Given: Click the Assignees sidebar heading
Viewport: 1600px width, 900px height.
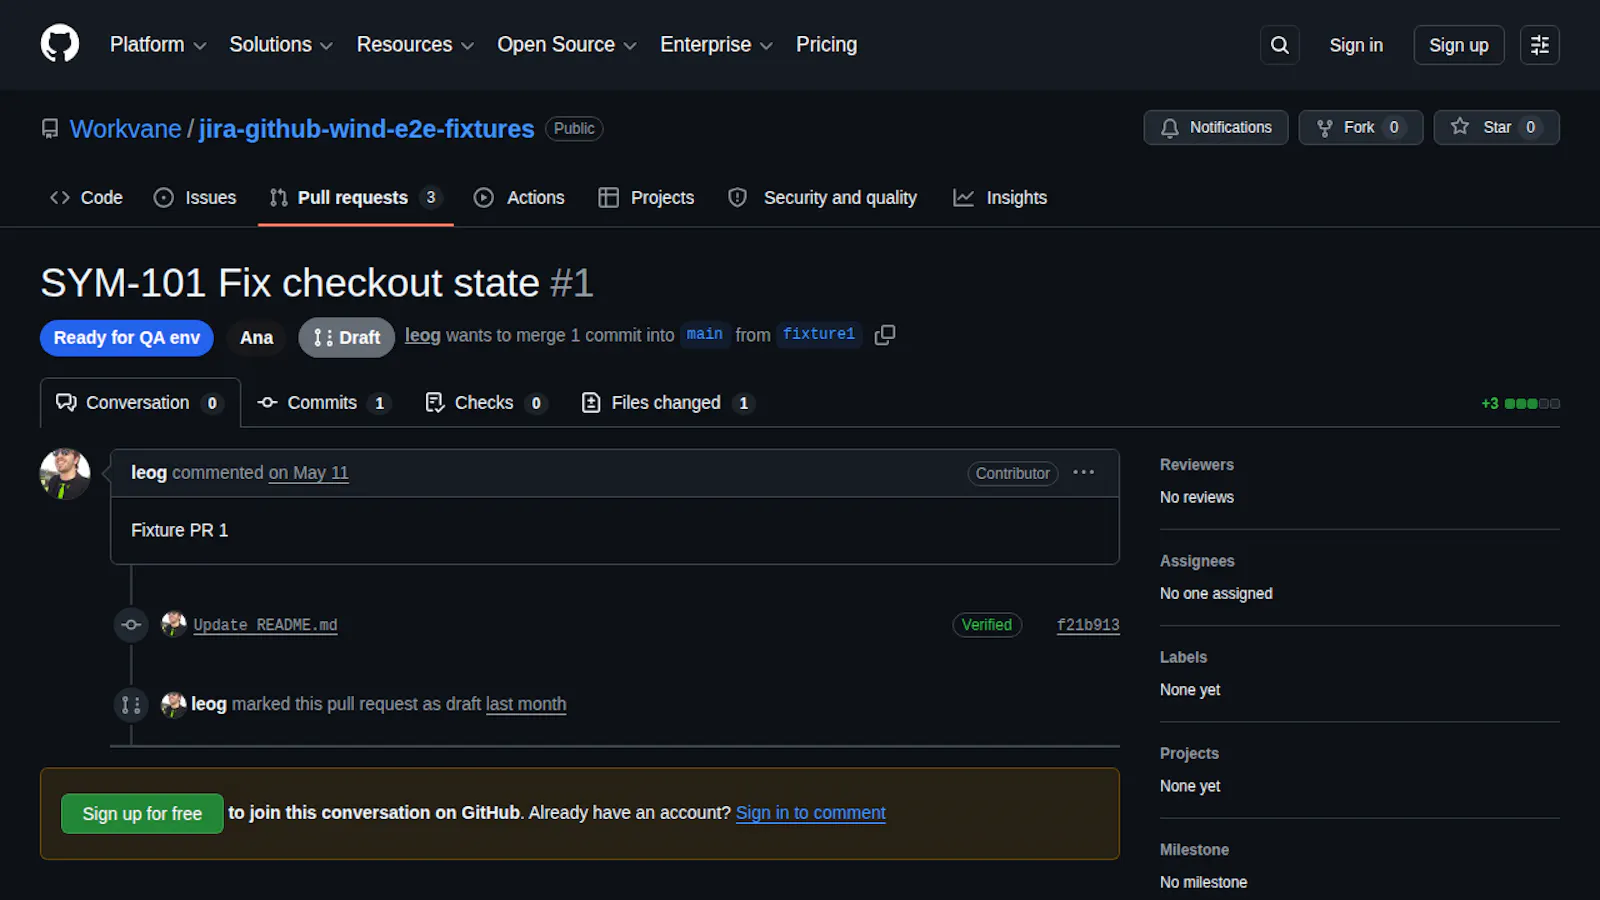Looking at the screenshot, I should 1197,561.
